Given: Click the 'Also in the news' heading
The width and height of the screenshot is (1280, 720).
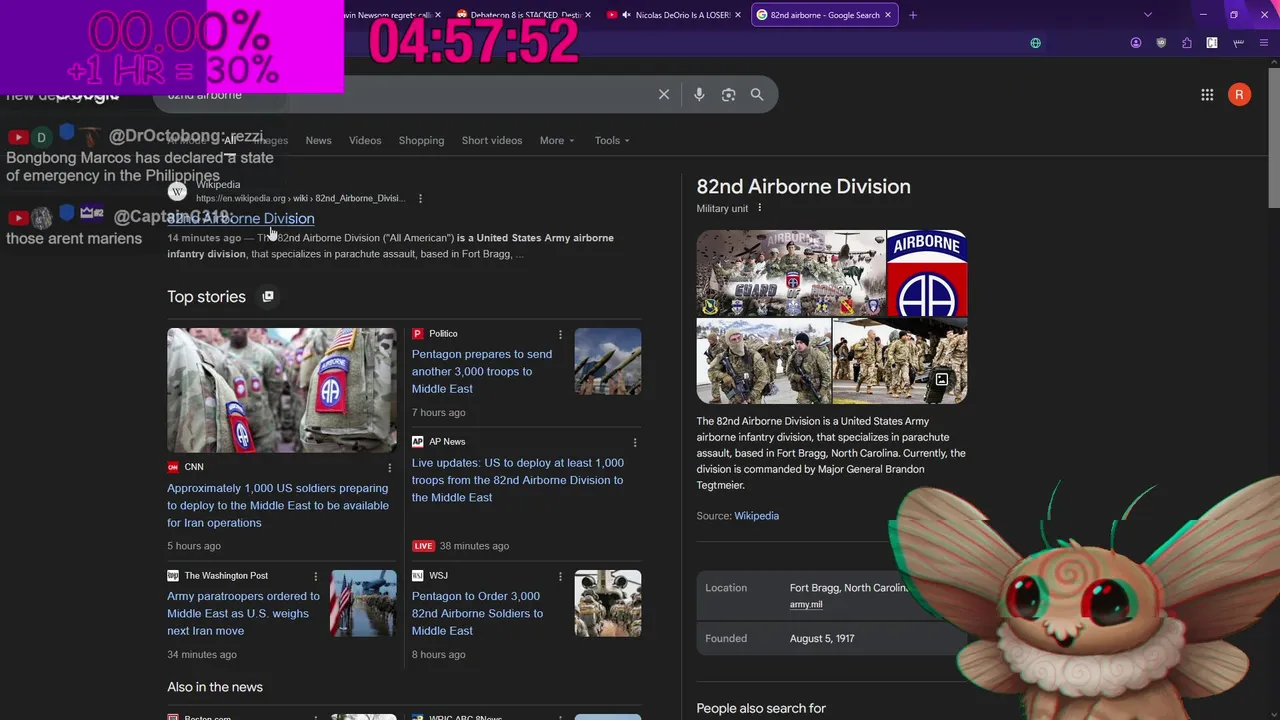Looking at the screenshot, I should click(215, 687).
